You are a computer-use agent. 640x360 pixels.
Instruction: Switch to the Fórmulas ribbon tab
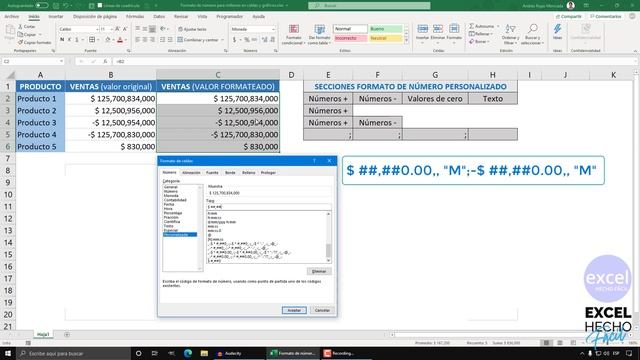click(x=135, y=16)
